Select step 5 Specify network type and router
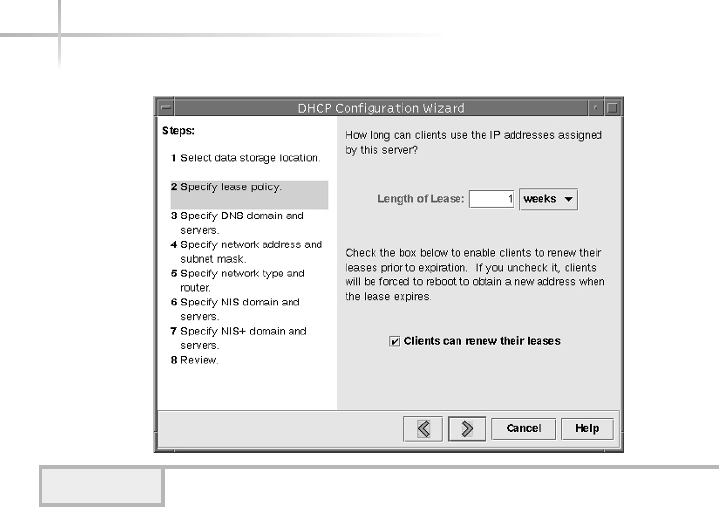The height and width of the screenshot is (507, 719). tap(238, 281)
